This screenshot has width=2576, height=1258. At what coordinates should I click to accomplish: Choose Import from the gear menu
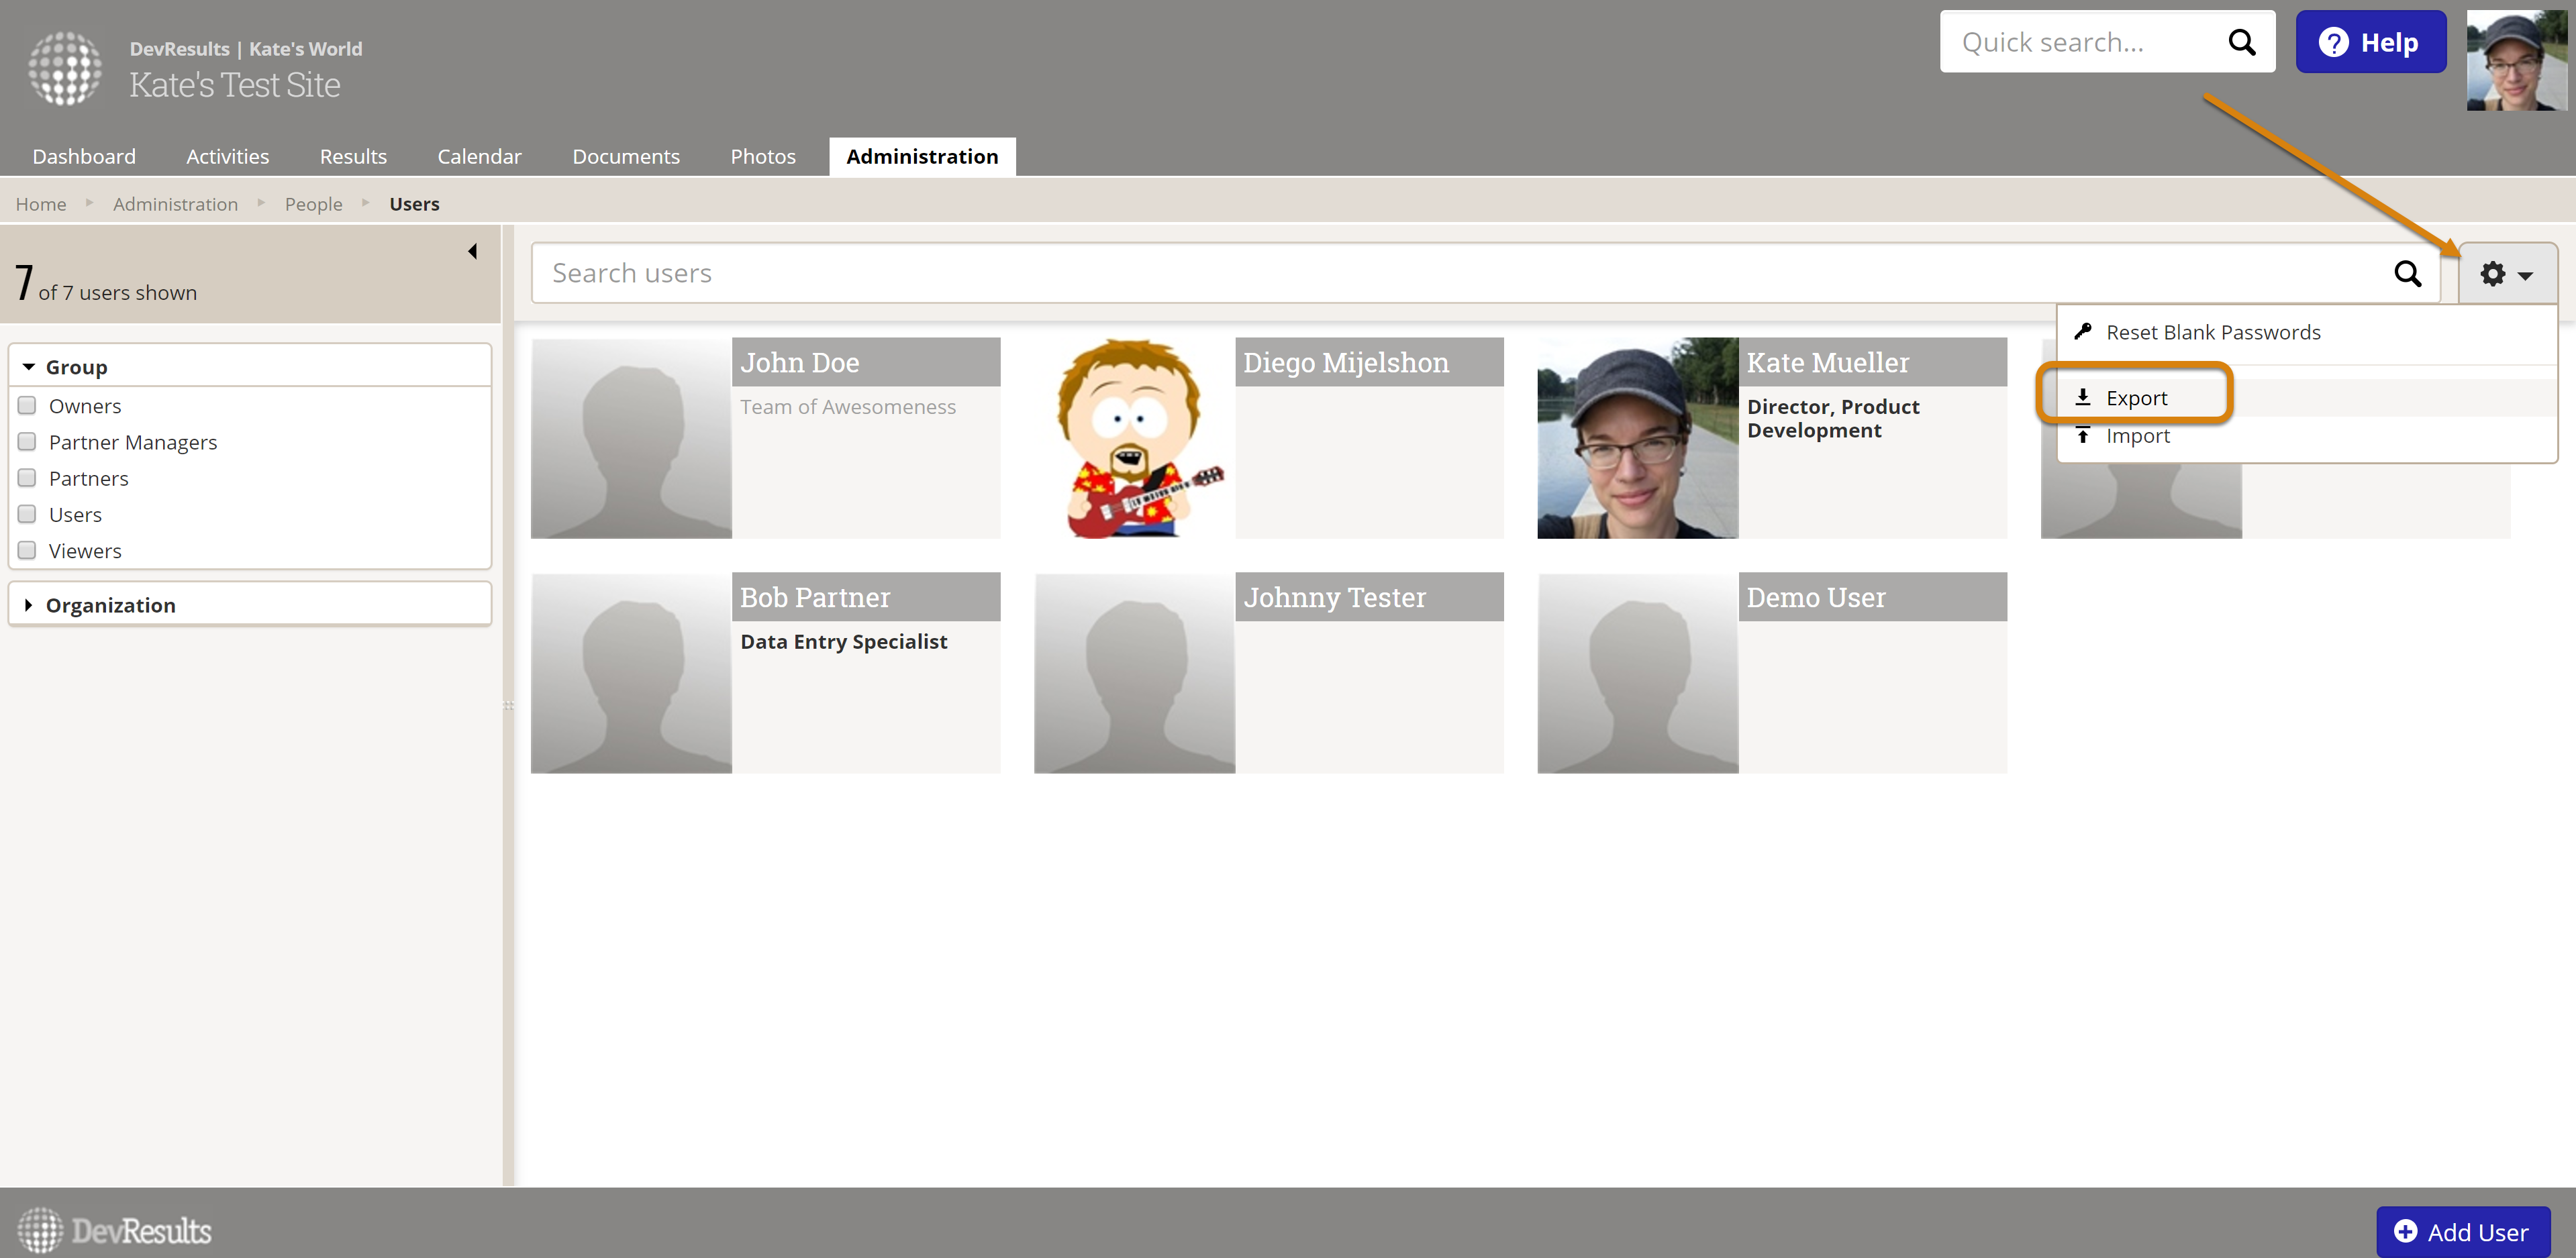(2137, 436)
